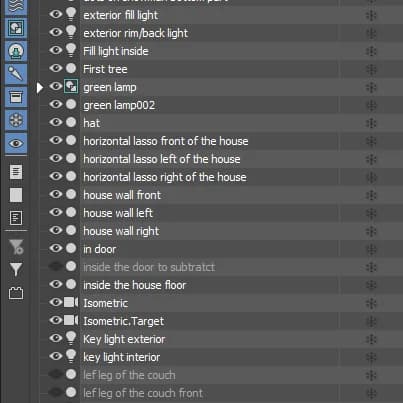The image size is (403, 403).
Task: Click the light bulb icon of Fill light inside
Action: pyautogui.click(x=71, y=50)
